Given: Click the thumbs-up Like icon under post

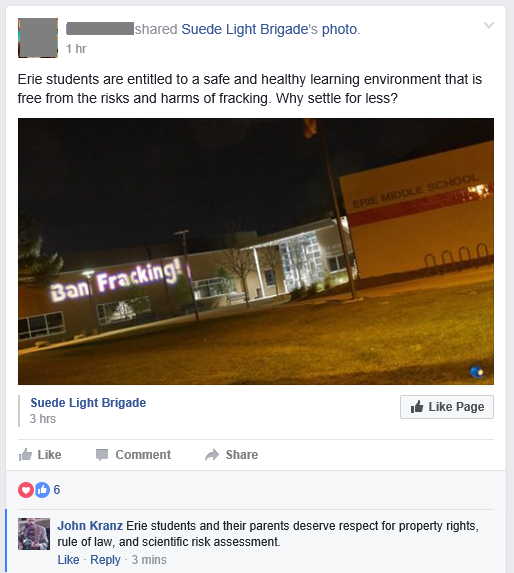Looking at the screenshot, I should point(25,455).
